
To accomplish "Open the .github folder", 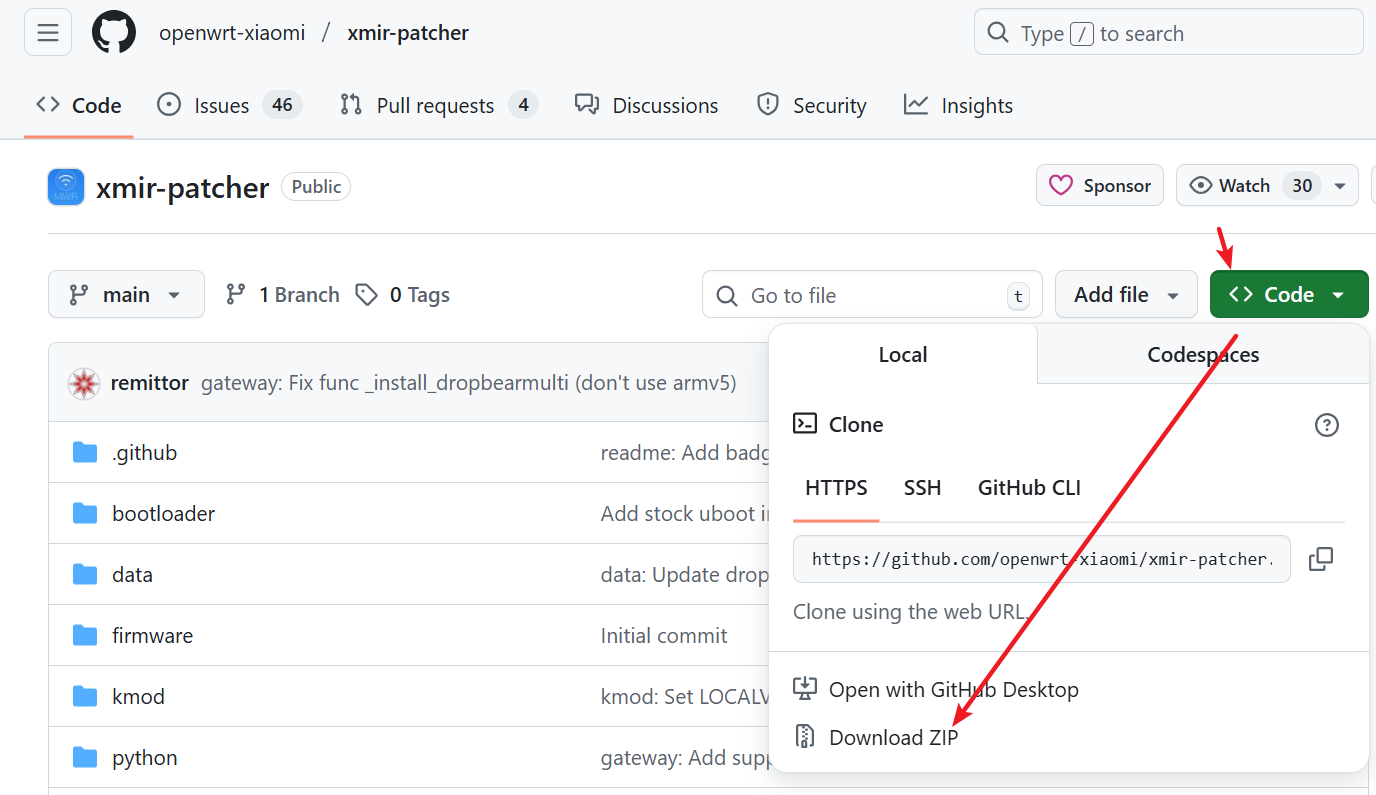I will [144, 453].
